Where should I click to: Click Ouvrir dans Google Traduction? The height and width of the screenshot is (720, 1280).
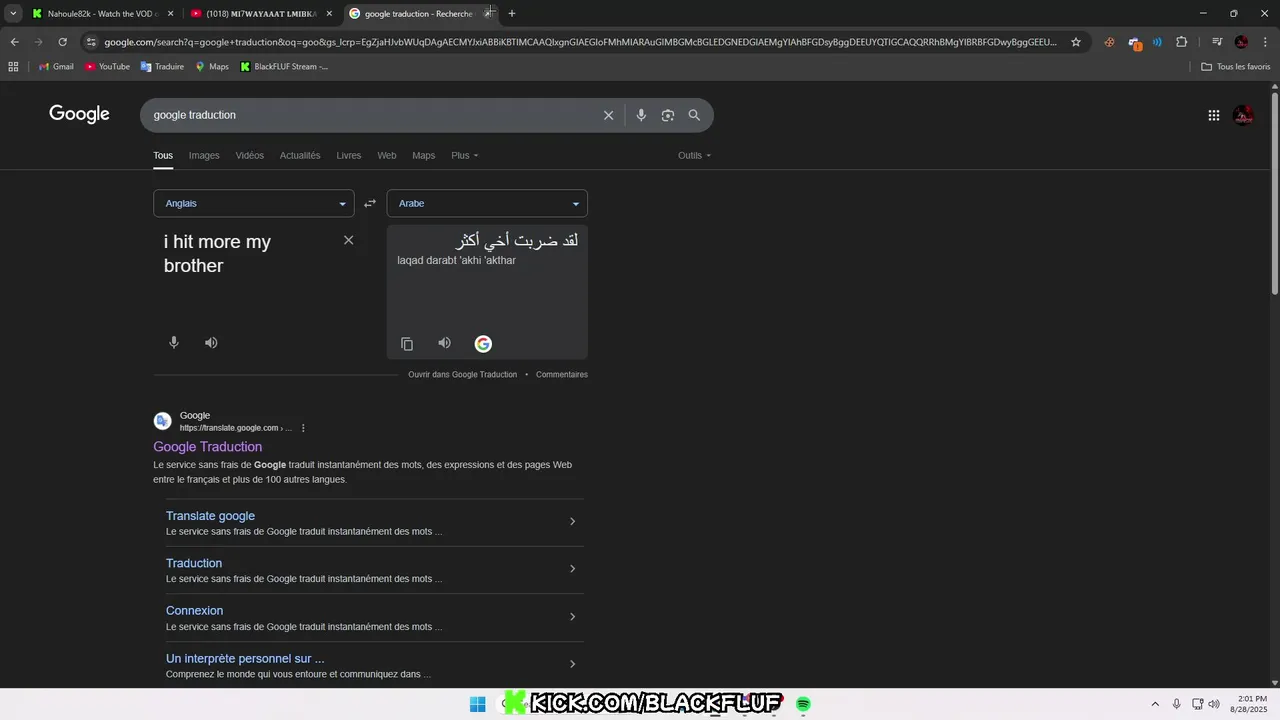(x=462, y=374)
